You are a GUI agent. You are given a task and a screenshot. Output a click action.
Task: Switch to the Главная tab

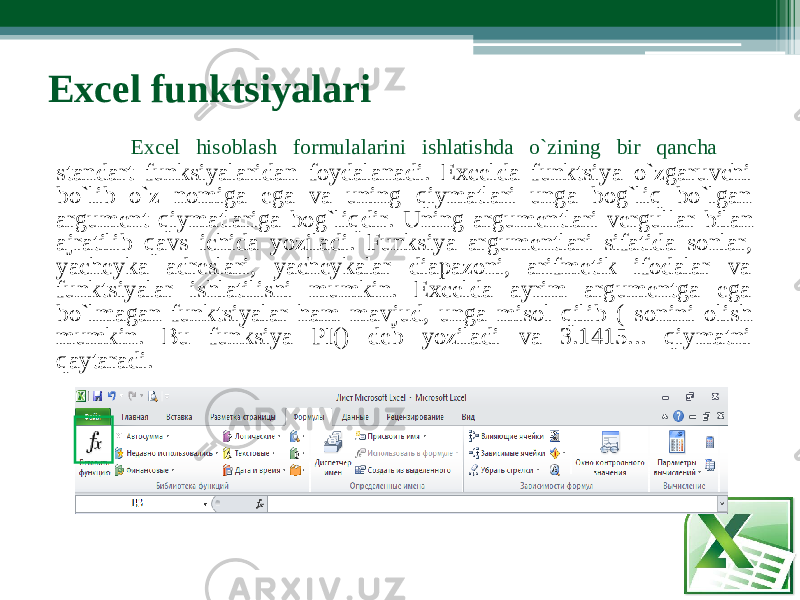134,417
